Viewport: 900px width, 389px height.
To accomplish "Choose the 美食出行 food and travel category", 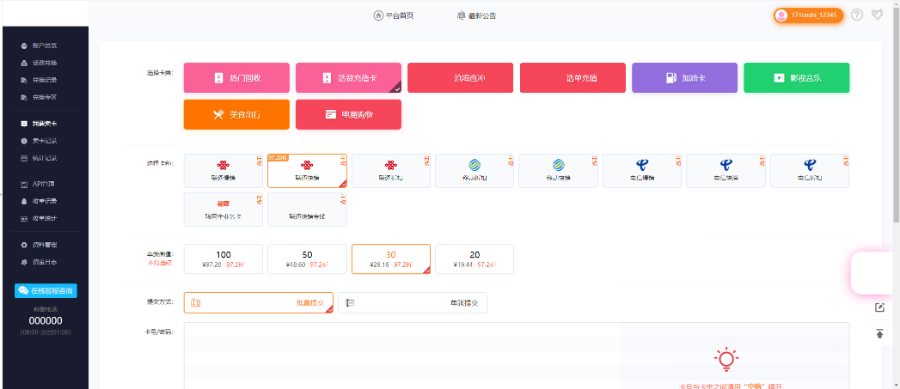I will 236,114.
